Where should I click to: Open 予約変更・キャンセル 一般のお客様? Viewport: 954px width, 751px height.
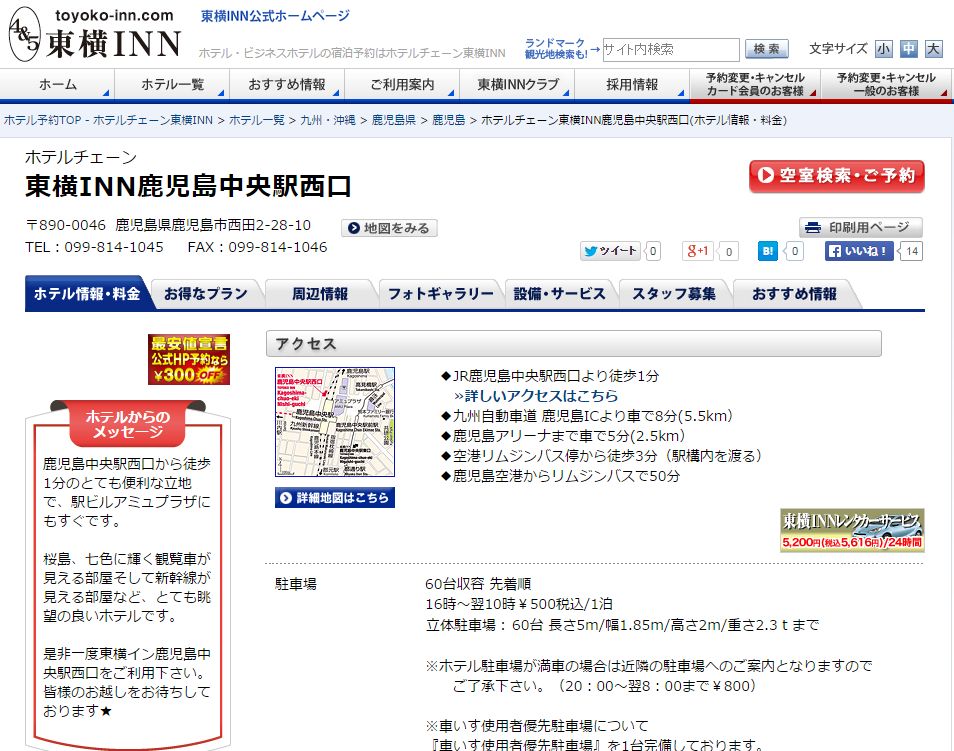tap(886, 85)
